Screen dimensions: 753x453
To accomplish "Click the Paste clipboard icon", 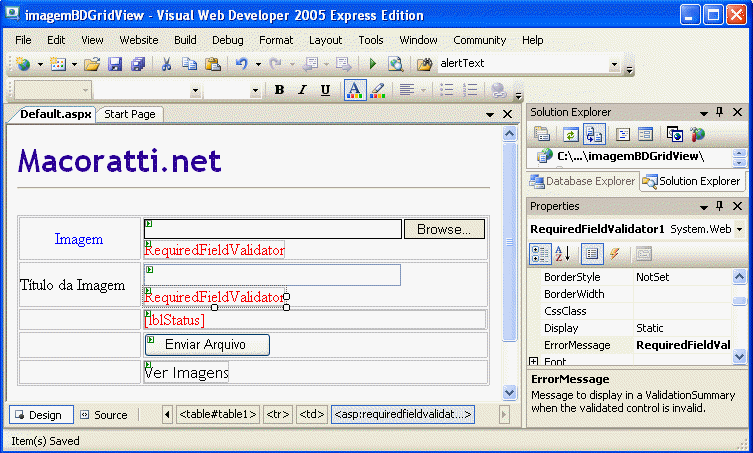I will 213,64.
